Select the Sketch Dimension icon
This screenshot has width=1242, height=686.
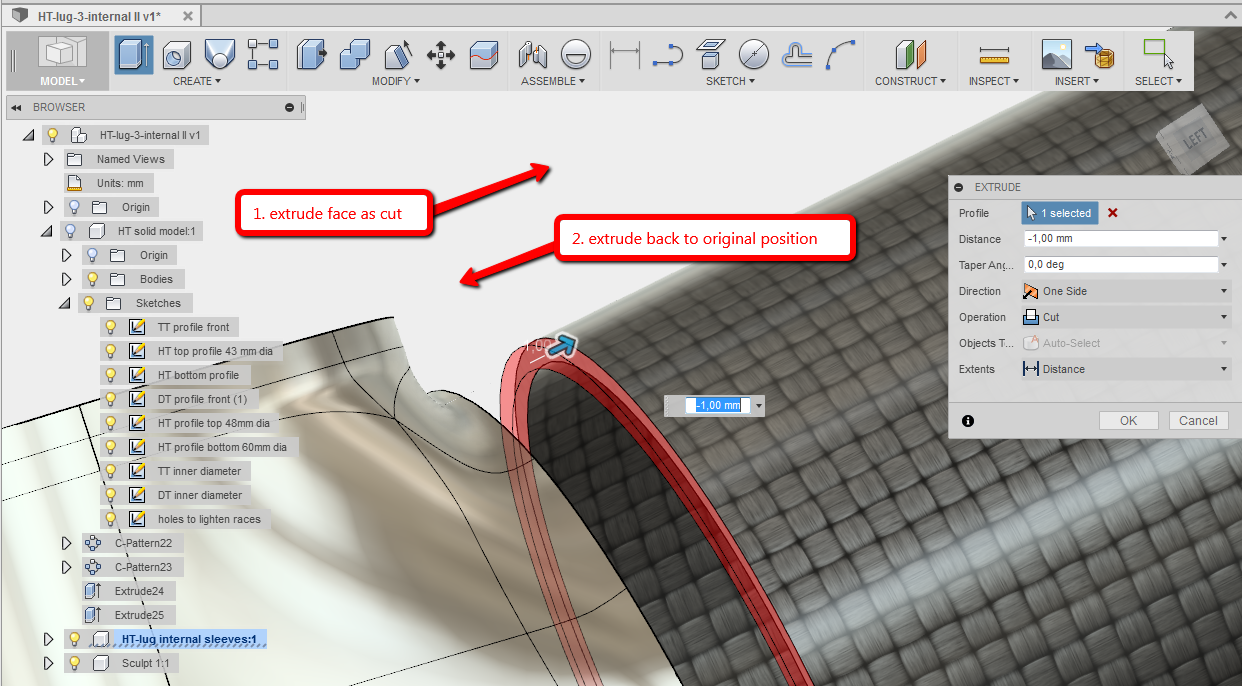pyautogui.click(x=624, y=57)
